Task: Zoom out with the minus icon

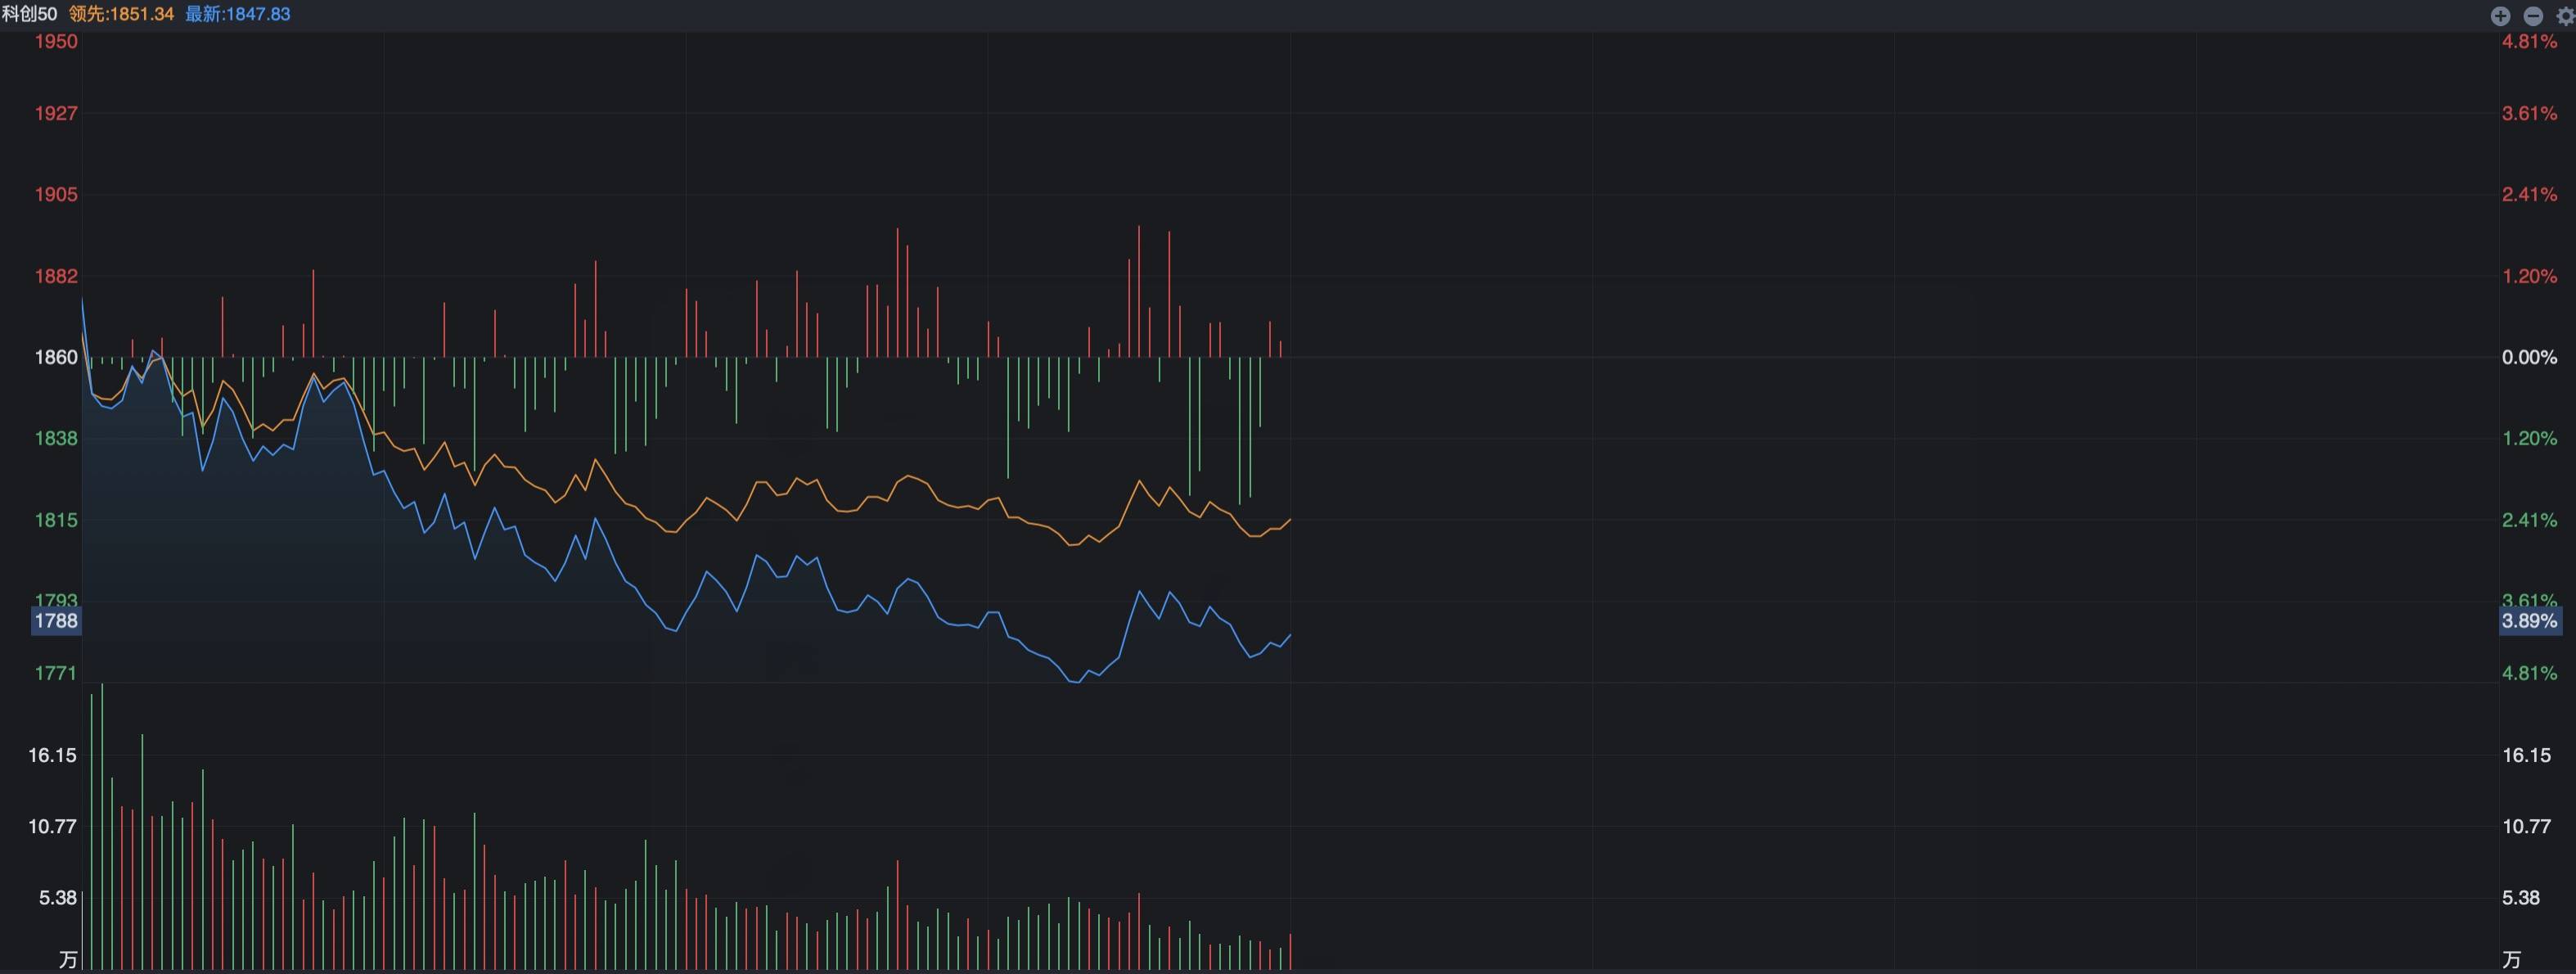Action: [x=2533, y=15]
